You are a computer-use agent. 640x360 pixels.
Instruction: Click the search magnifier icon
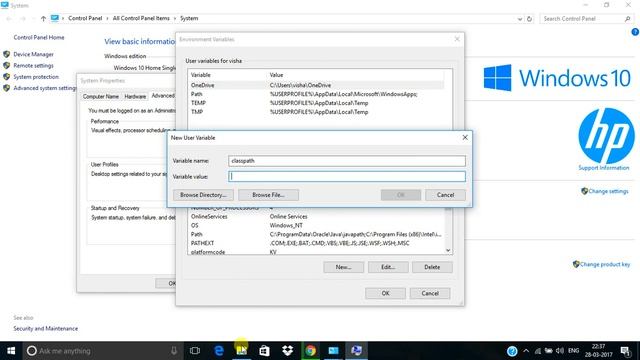(628, 19)
